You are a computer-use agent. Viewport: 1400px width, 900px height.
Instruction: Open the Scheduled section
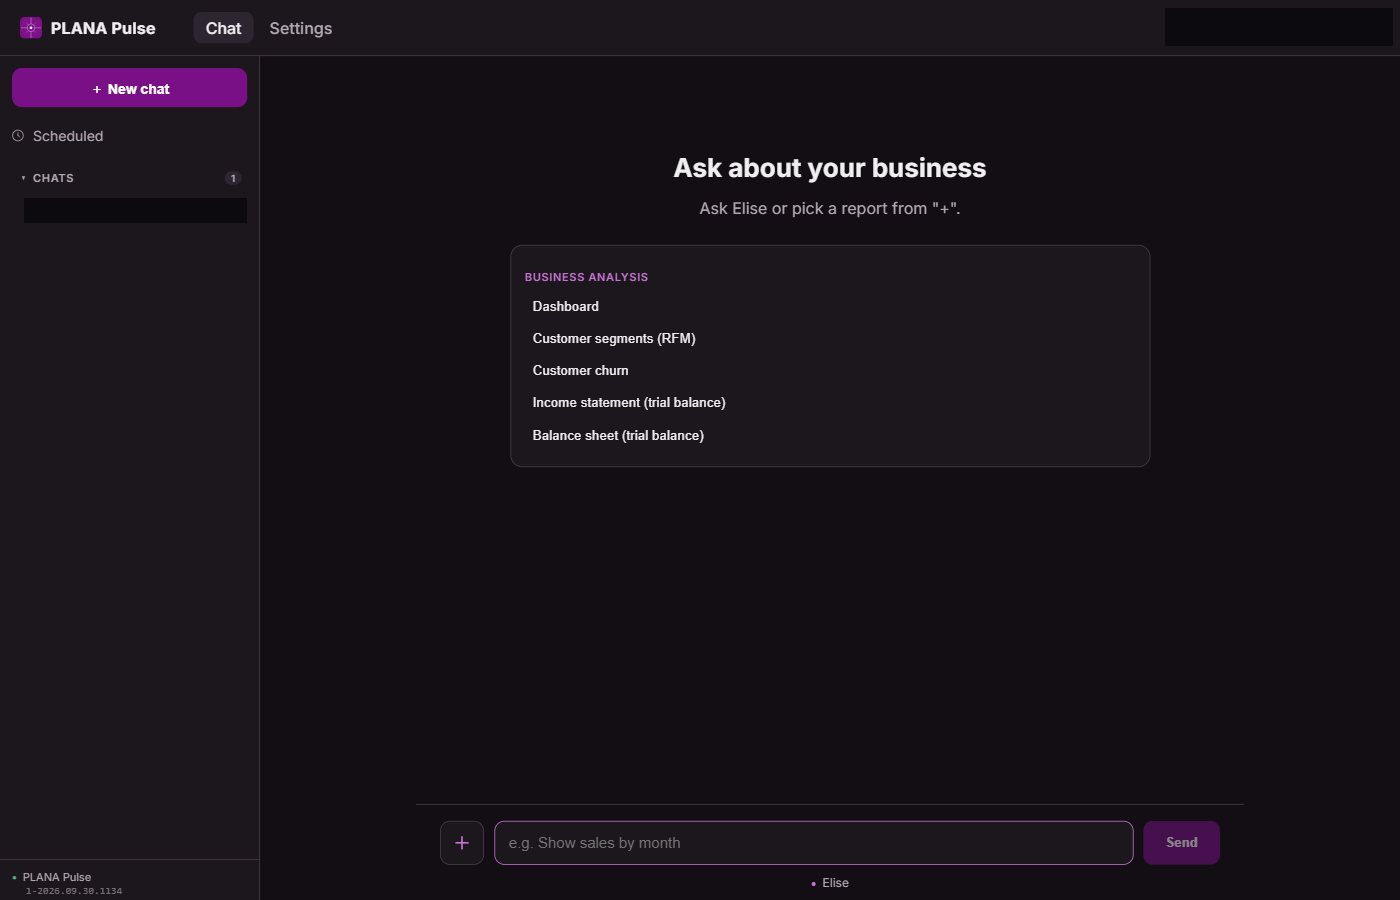click(x=68, y=136)
